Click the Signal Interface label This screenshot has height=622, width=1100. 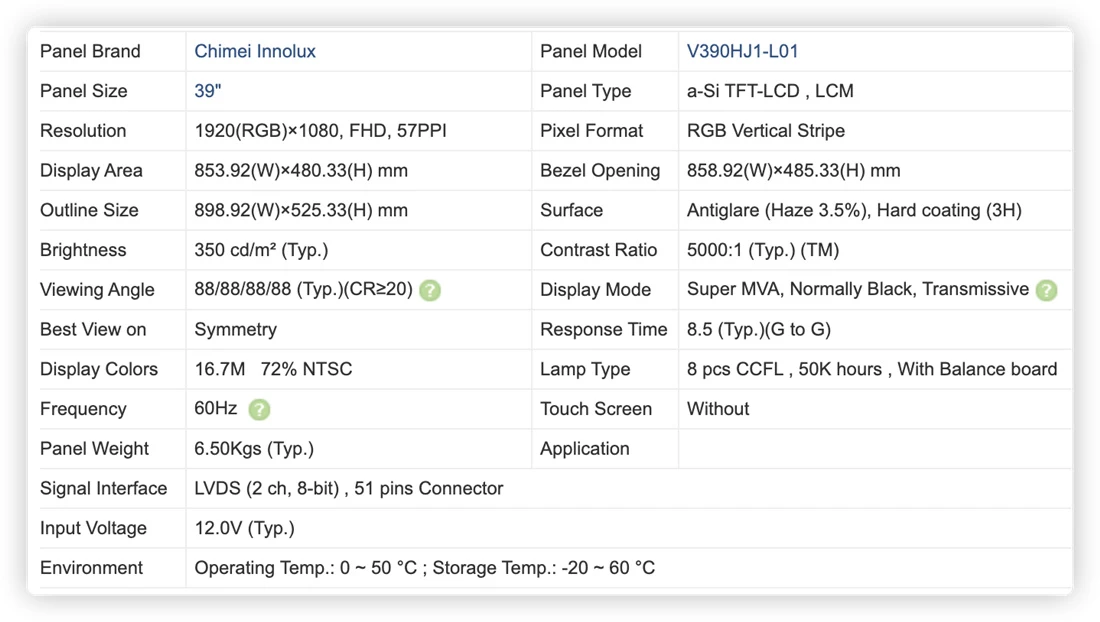pyautogui.click(x=104, y=489)
